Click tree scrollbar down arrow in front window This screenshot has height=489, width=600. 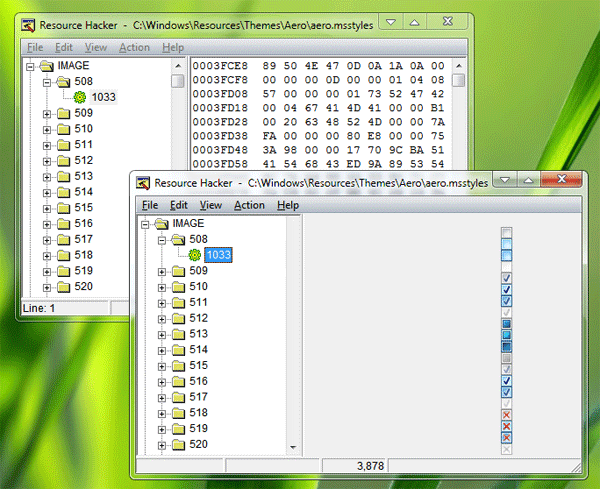pyautogui.click(x=293, y=447)
